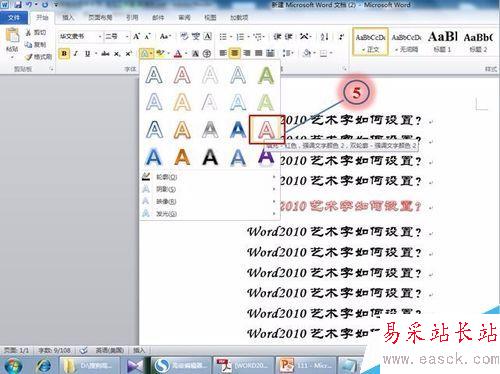
Task: Switch to the View ribbon tab
Action: pyautogui.click(x=210, y=17)
